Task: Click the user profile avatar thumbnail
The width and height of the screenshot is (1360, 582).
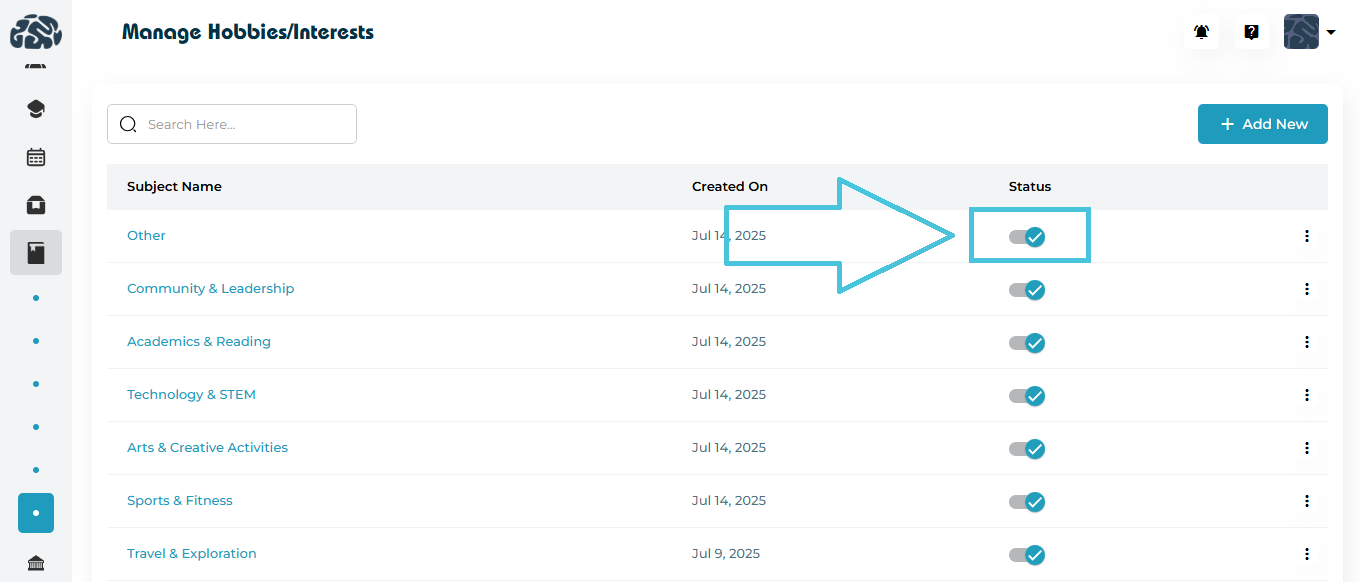Action: click(1300, 32)
